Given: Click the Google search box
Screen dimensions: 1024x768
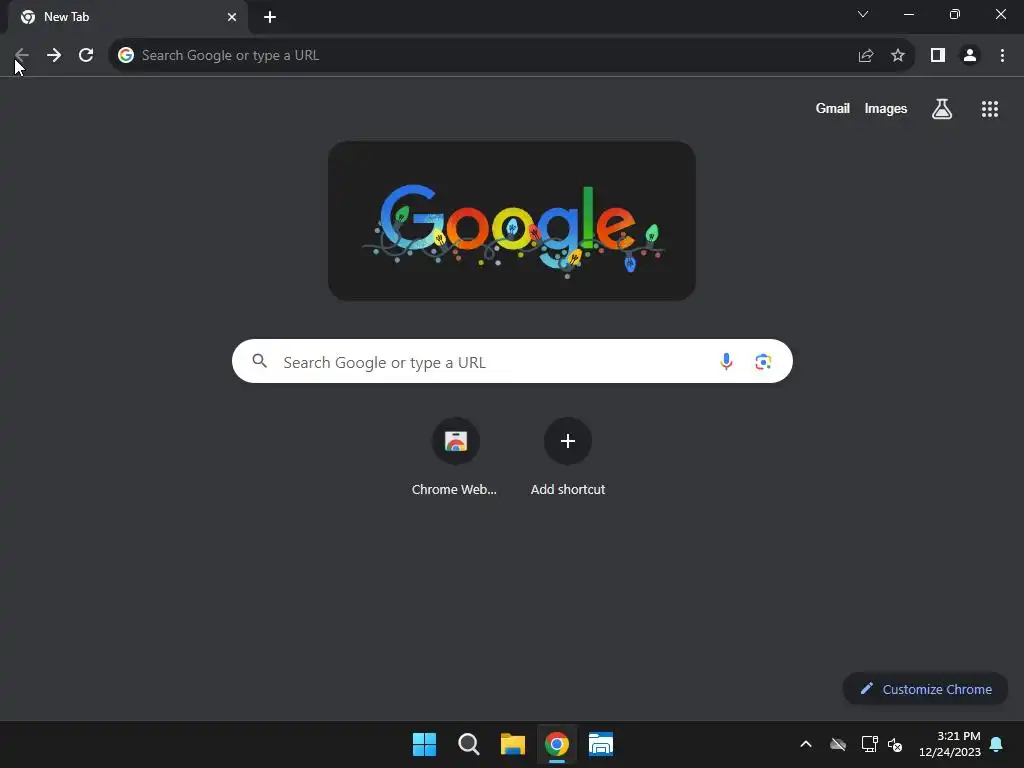Looking at the screenshot, I should tap(512, 361).
